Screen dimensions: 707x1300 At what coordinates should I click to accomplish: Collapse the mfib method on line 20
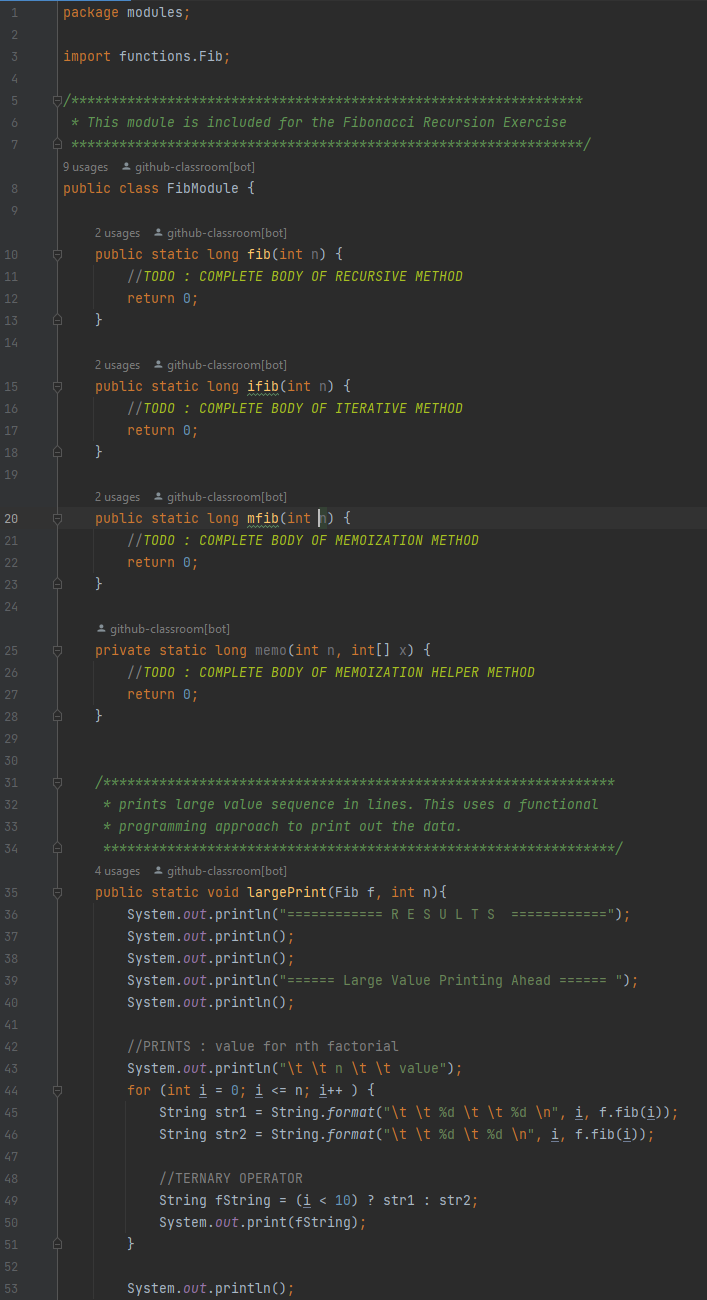(57, 518)
